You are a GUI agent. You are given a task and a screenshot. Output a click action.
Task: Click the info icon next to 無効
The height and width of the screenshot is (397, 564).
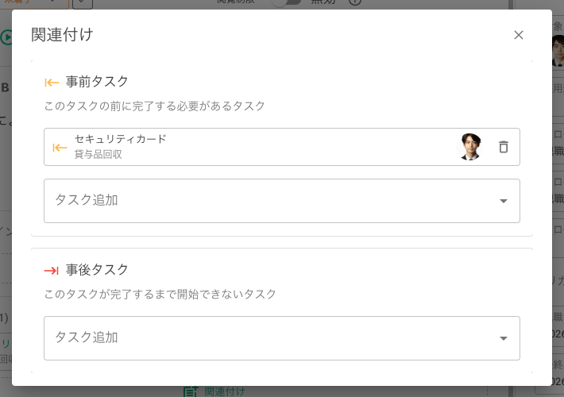355,2
